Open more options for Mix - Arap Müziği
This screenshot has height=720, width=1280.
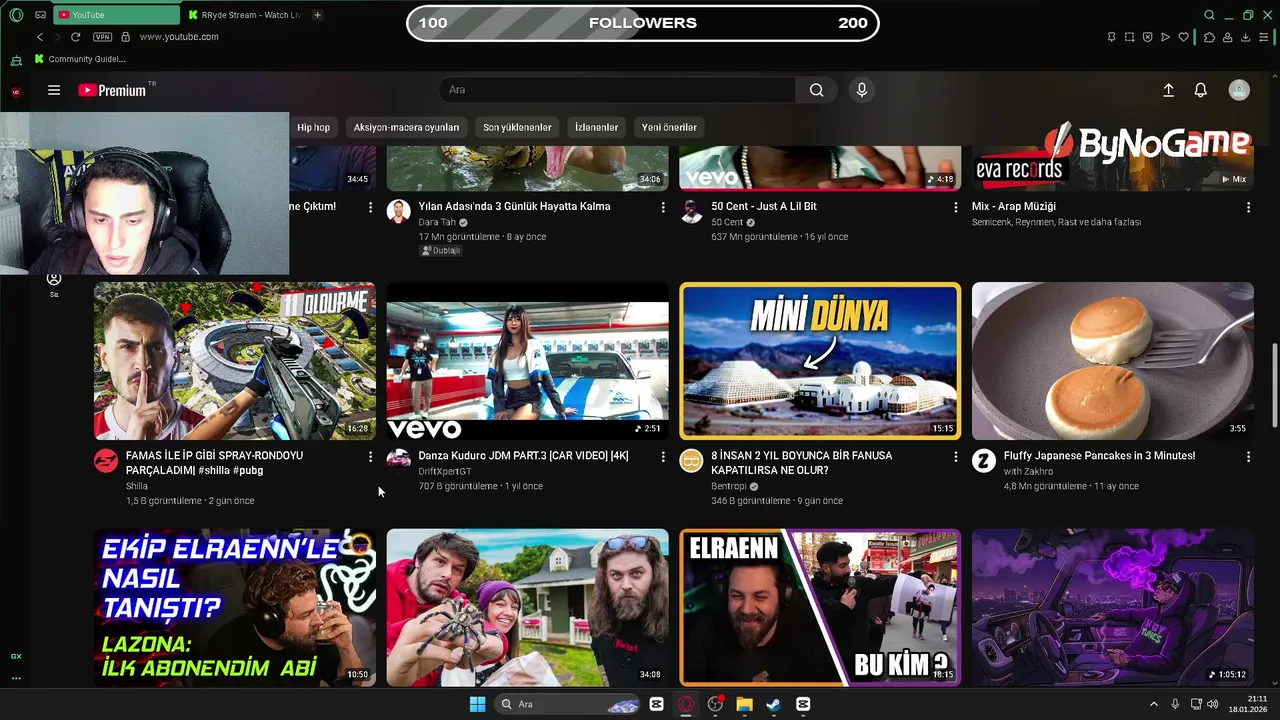(x=1248, y=207)
